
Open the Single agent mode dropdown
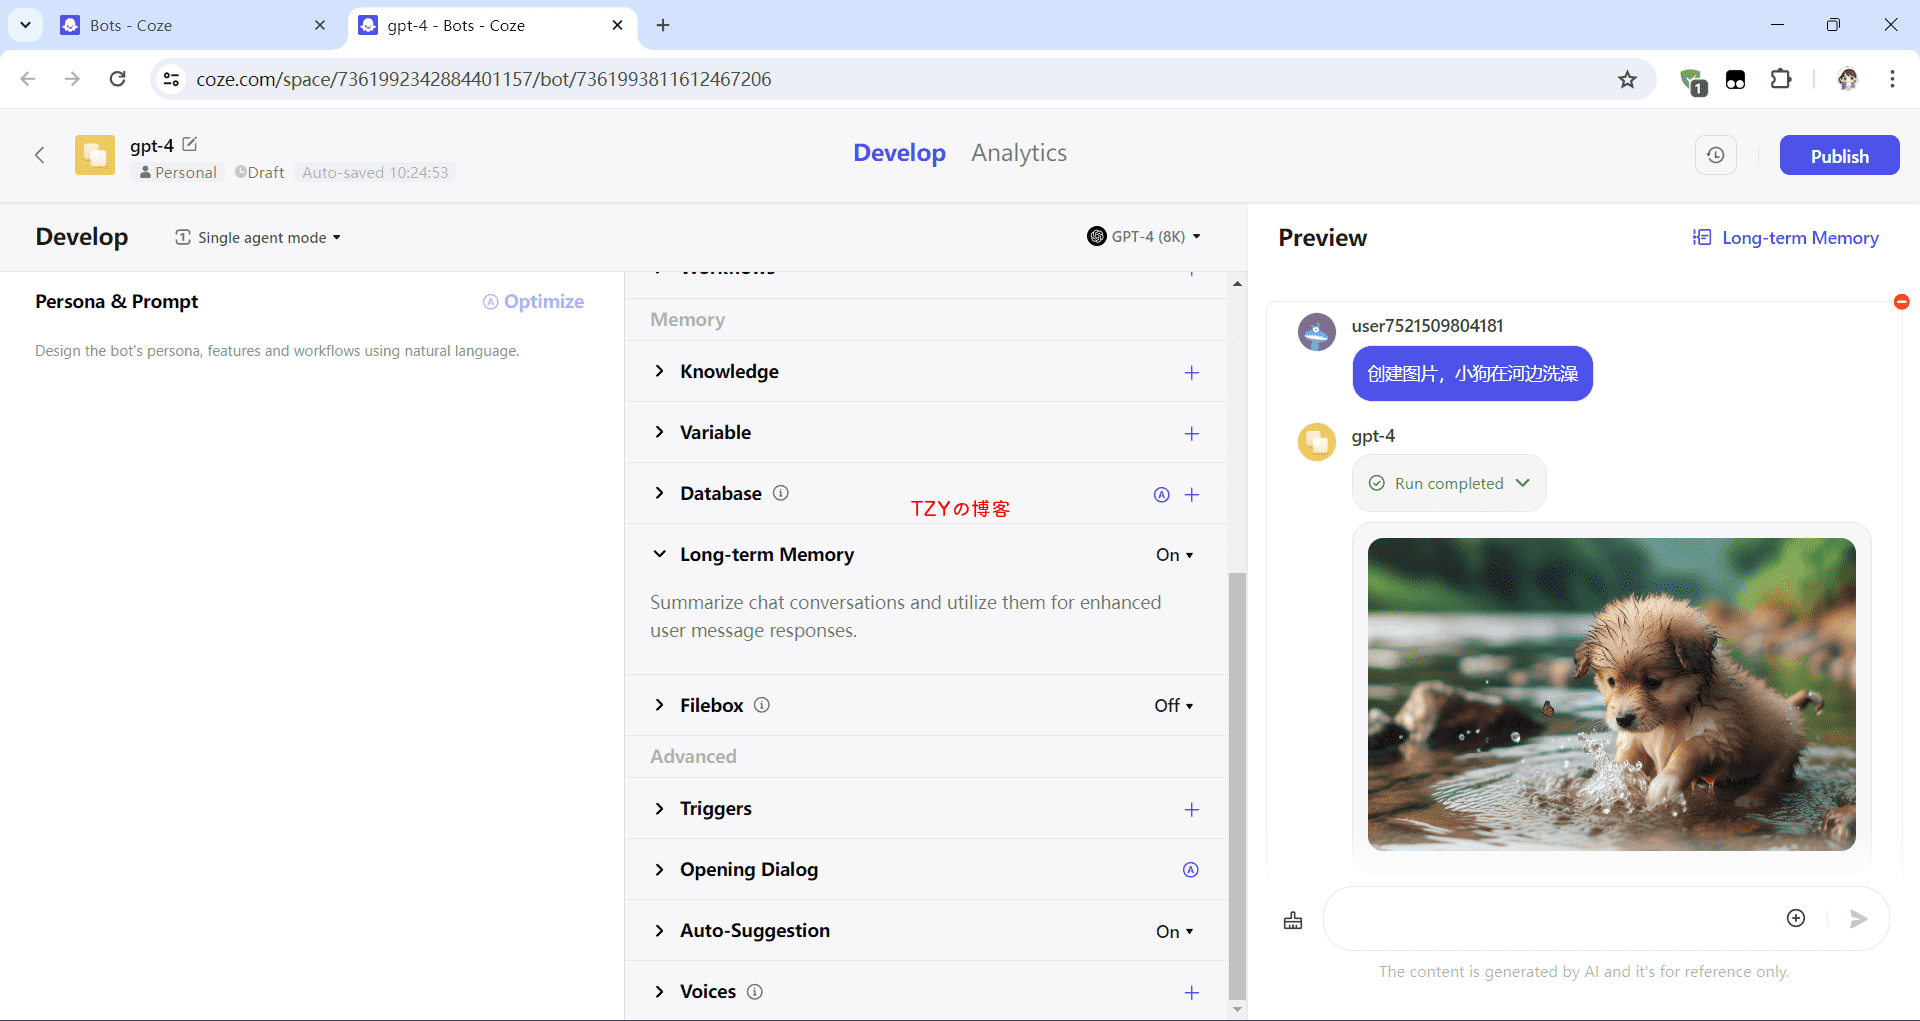tap(259, 238)
